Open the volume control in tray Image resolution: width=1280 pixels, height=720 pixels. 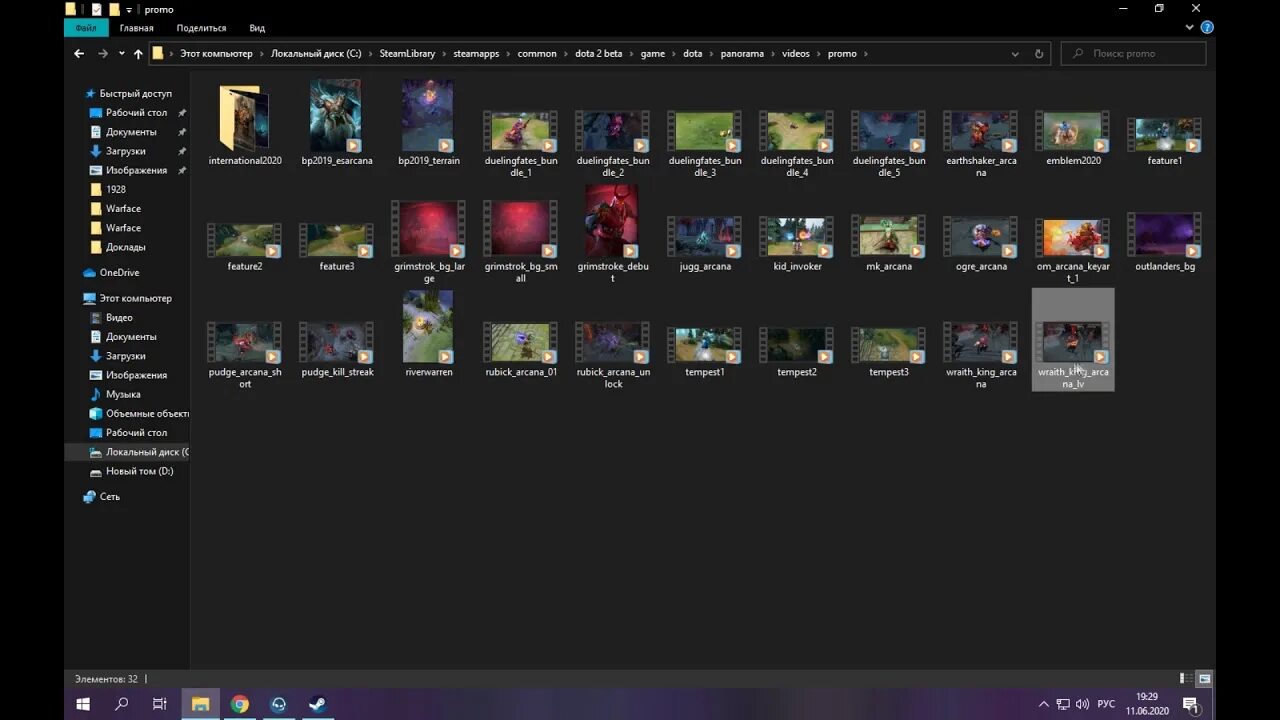pos(1082,704)
